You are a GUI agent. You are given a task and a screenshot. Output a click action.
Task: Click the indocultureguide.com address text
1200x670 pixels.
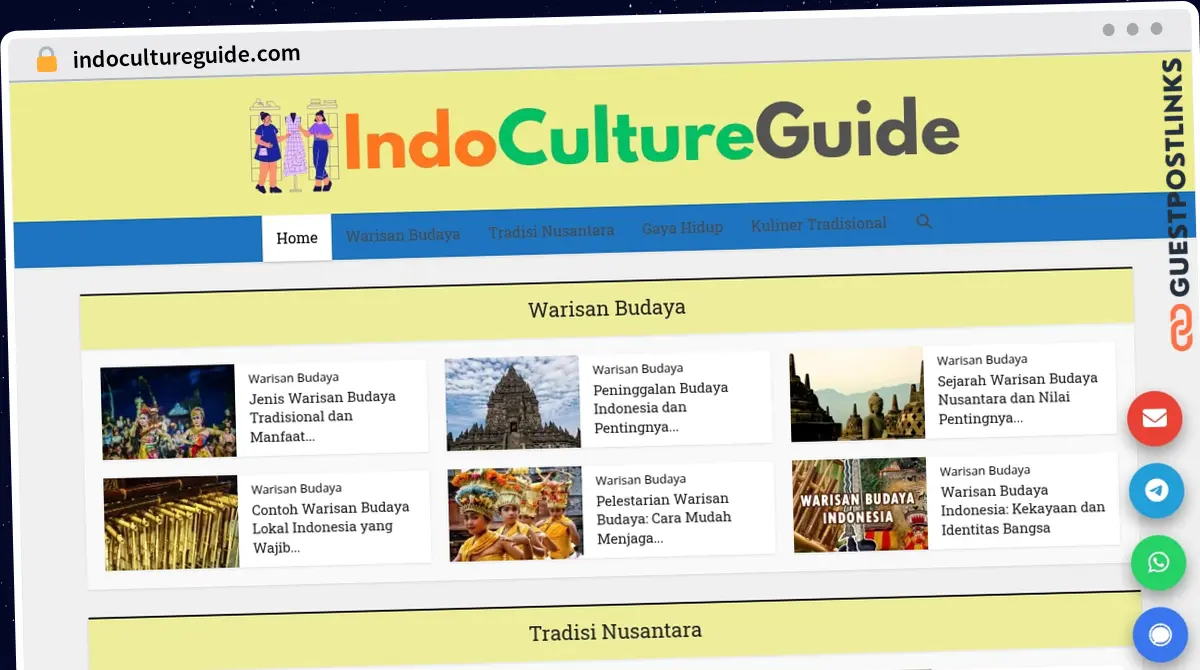click(186, 56)
